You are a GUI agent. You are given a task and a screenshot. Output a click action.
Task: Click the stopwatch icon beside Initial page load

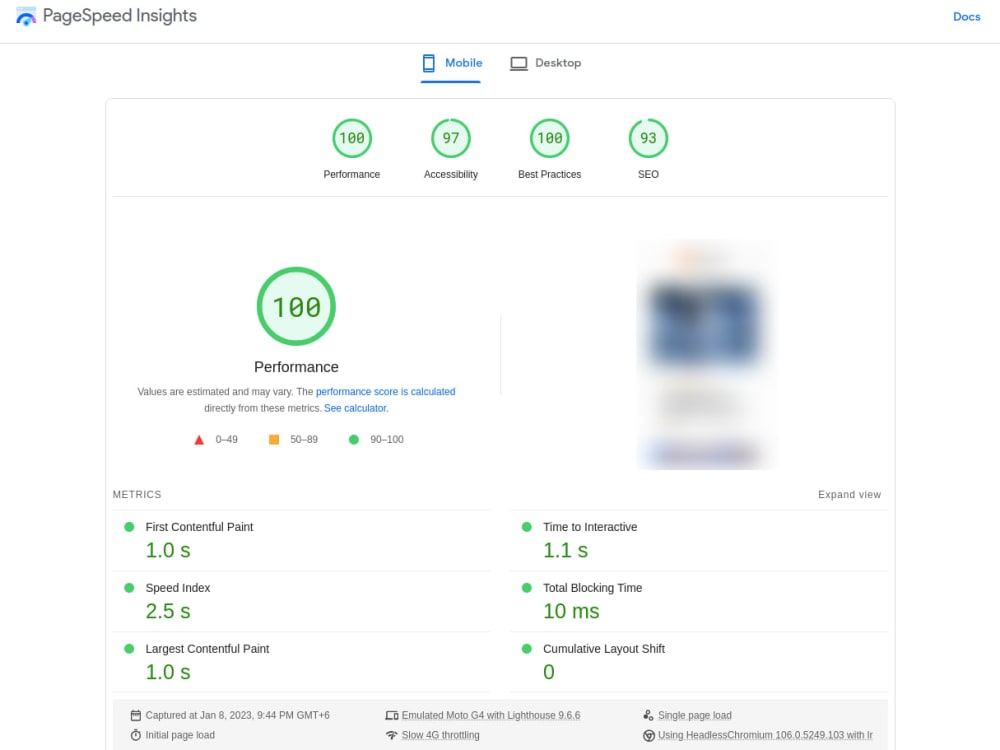pos(135,735)
